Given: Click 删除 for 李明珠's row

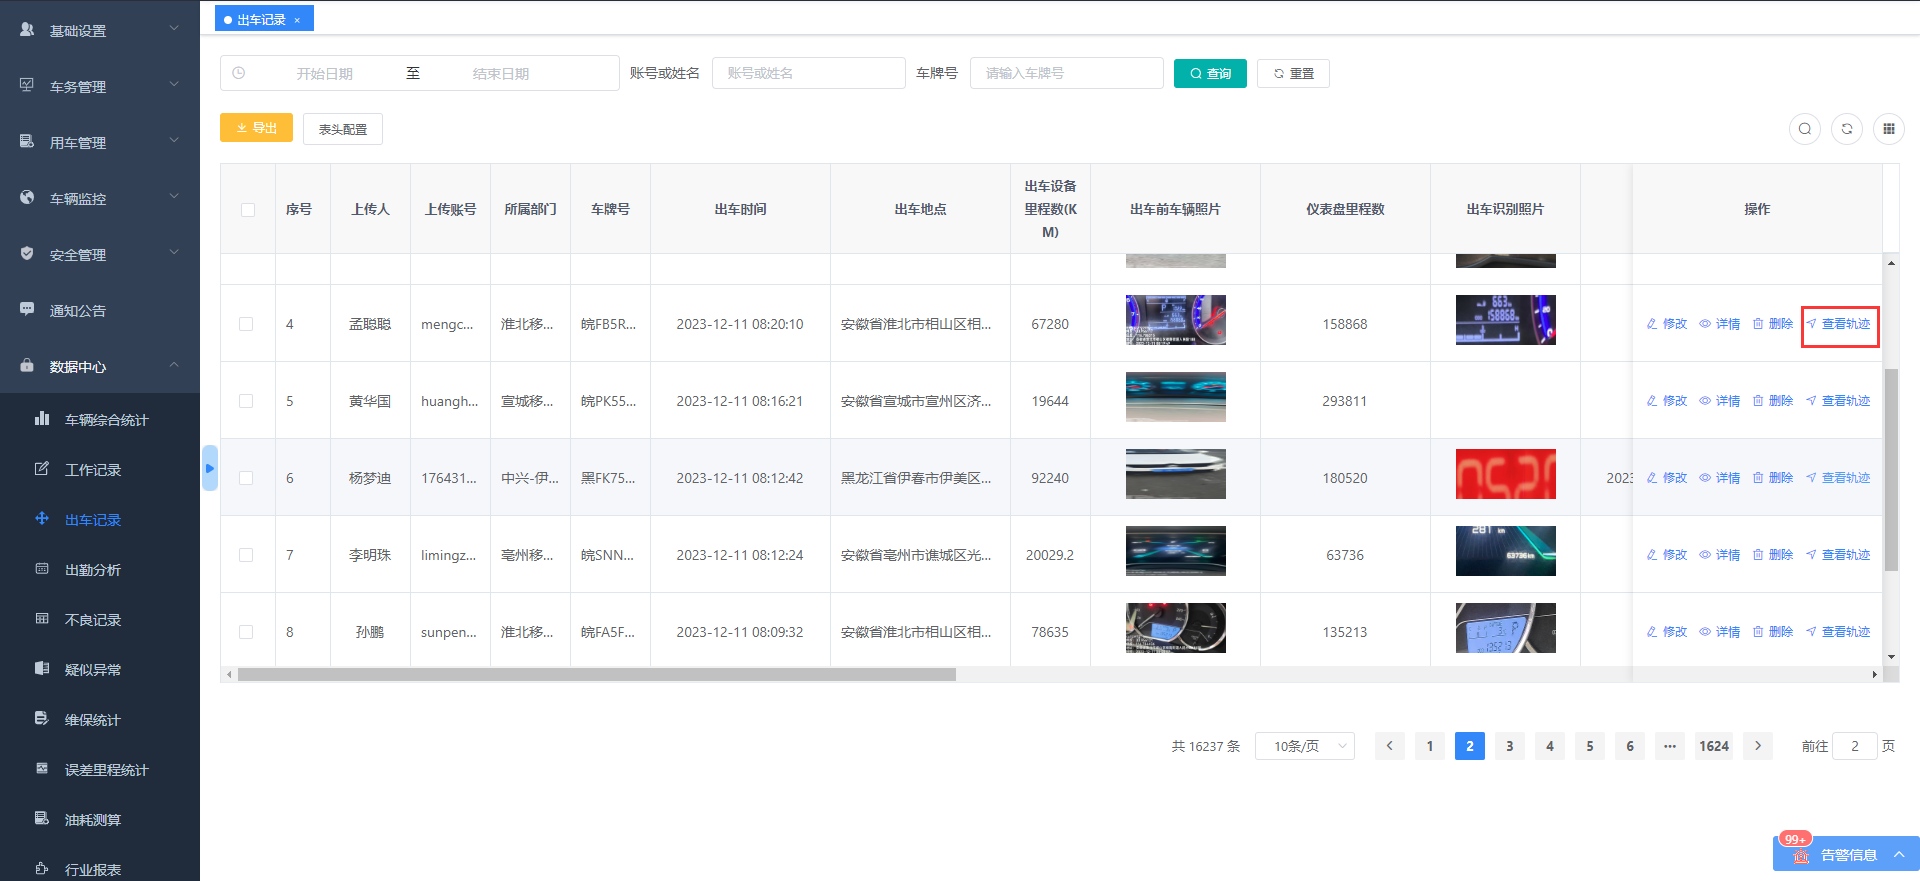Looking at the screenshot, I should pyautogui.click(x=1772, y=555).
